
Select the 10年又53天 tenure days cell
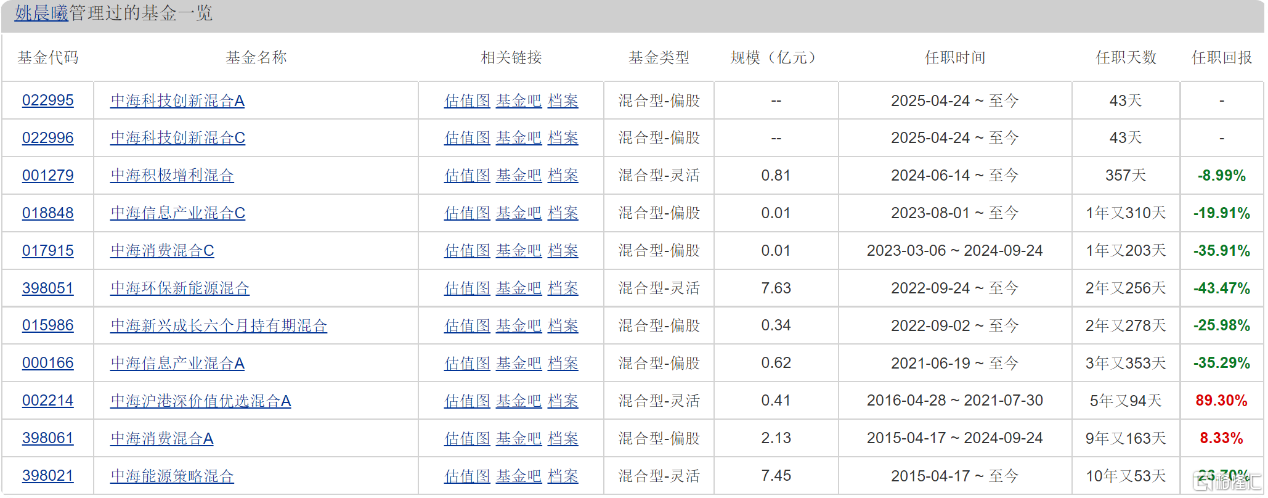[x=1126, y=477]
